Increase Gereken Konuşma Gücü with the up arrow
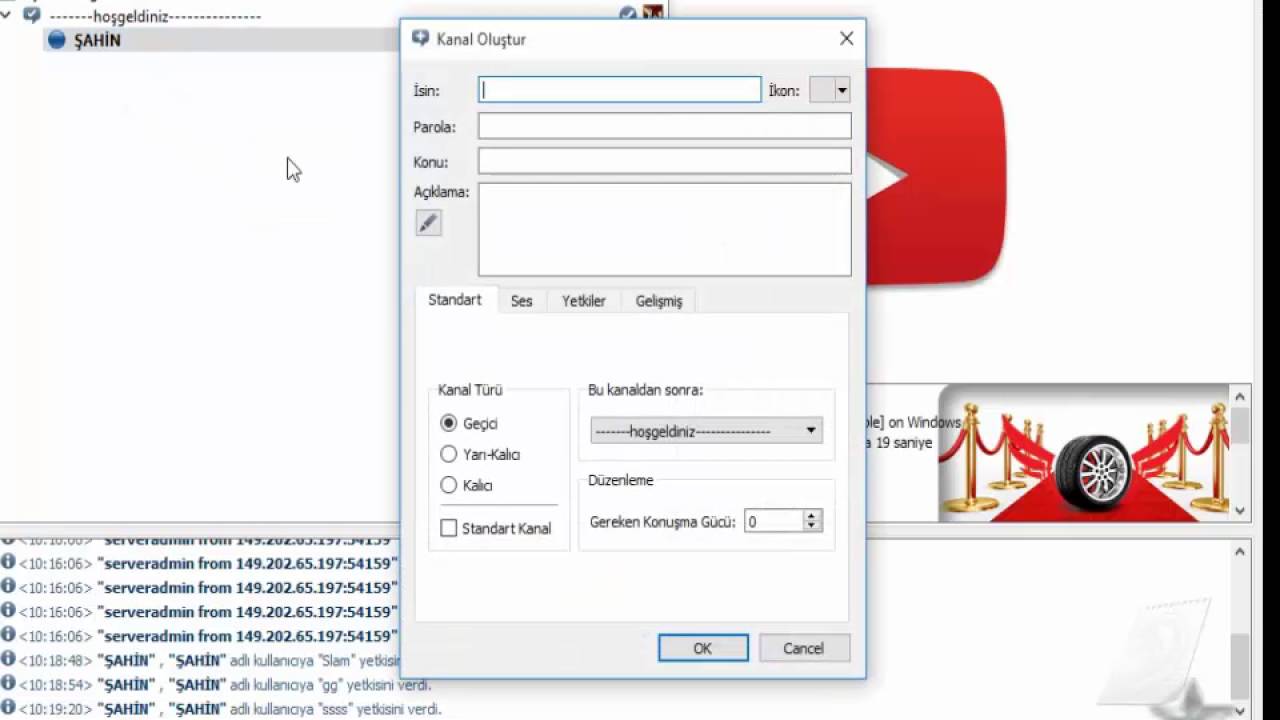Screen dimensions: 1280x720 pos(812,516)
